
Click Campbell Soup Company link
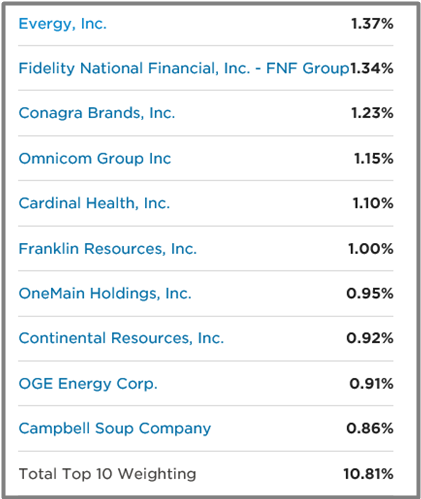pos(115,429)
